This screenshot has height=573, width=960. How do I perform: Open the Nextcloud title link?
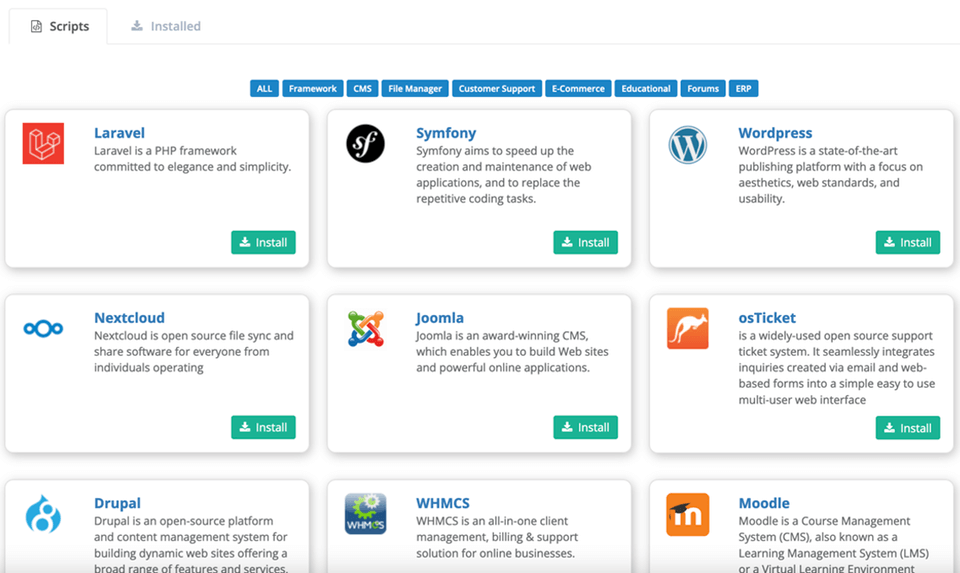coord(129,318)
